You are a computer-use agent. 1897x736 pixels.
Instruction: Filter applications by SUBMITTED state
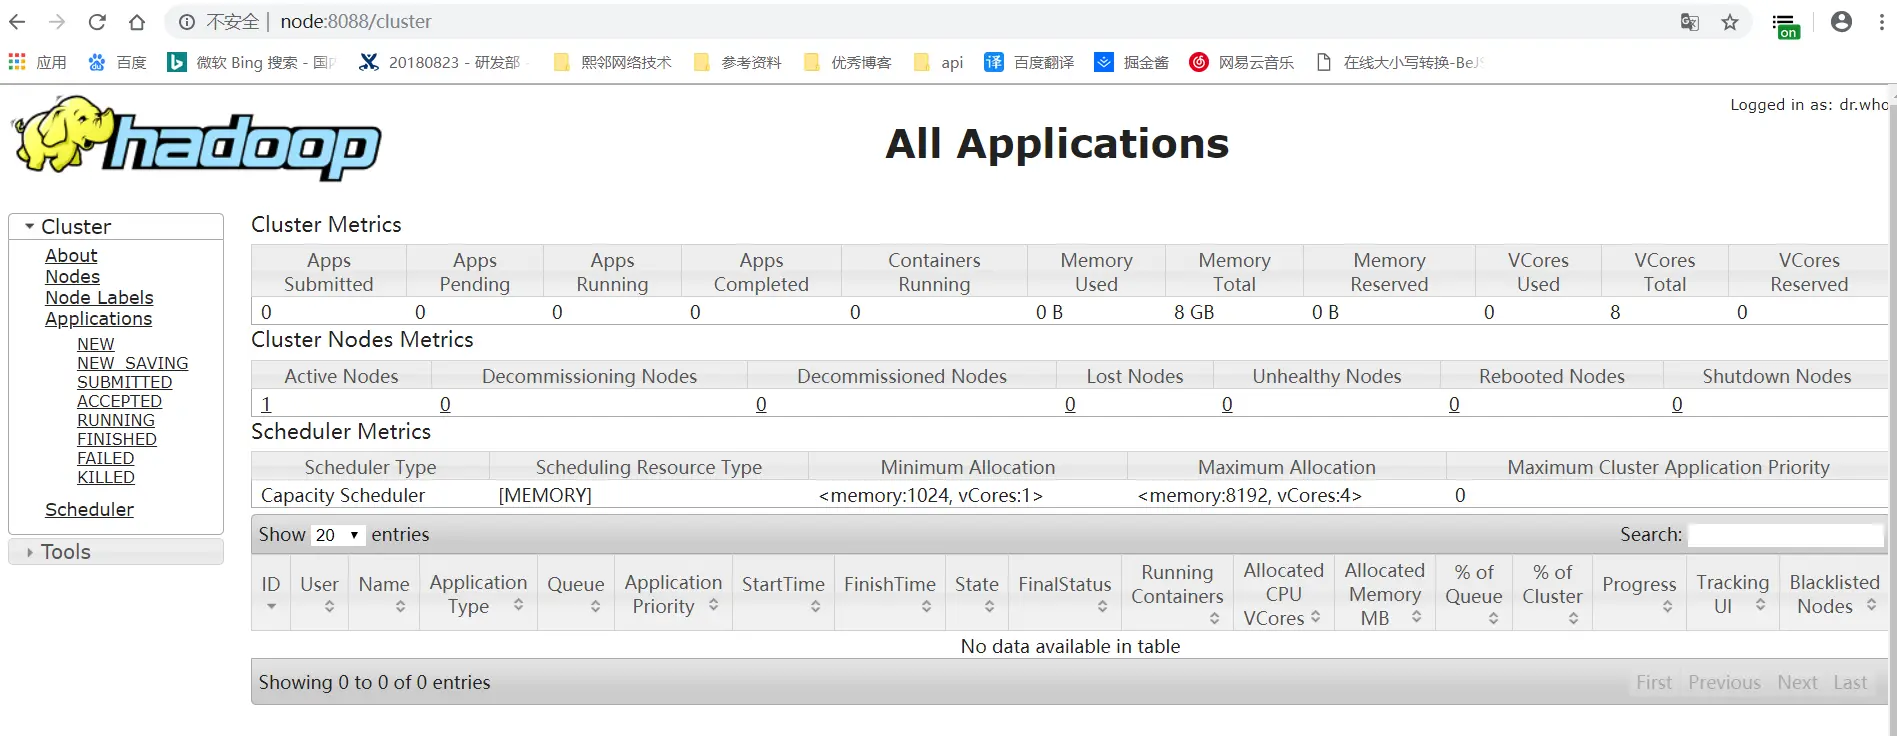[124, 382]
